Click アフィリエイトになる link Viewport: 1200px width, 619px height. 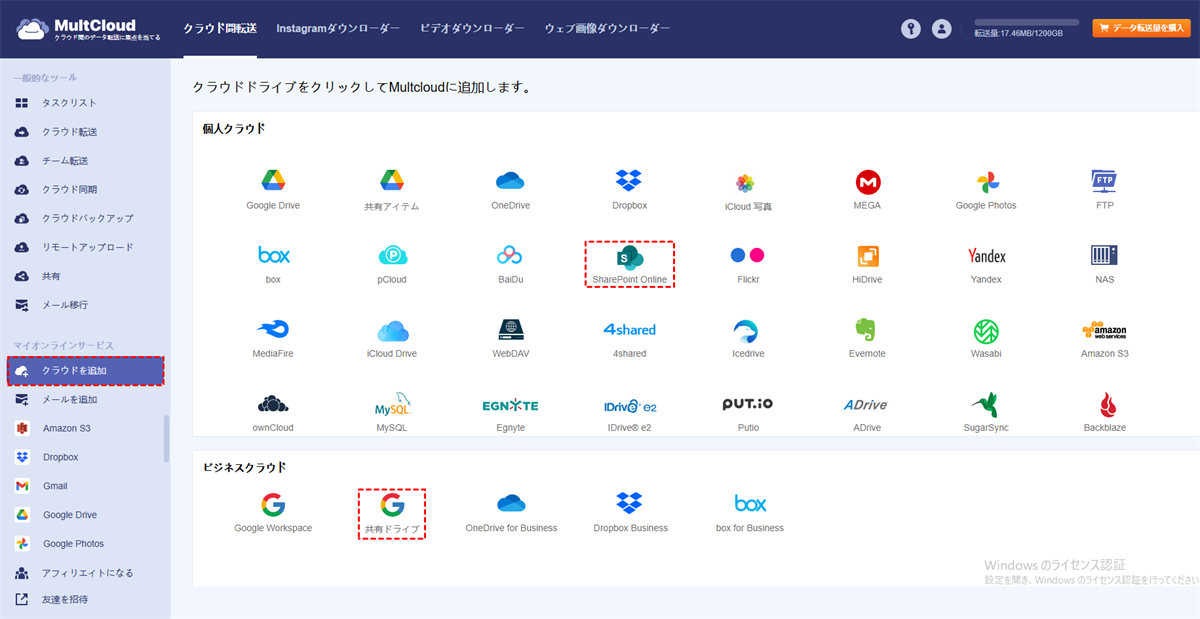(85, 573)
